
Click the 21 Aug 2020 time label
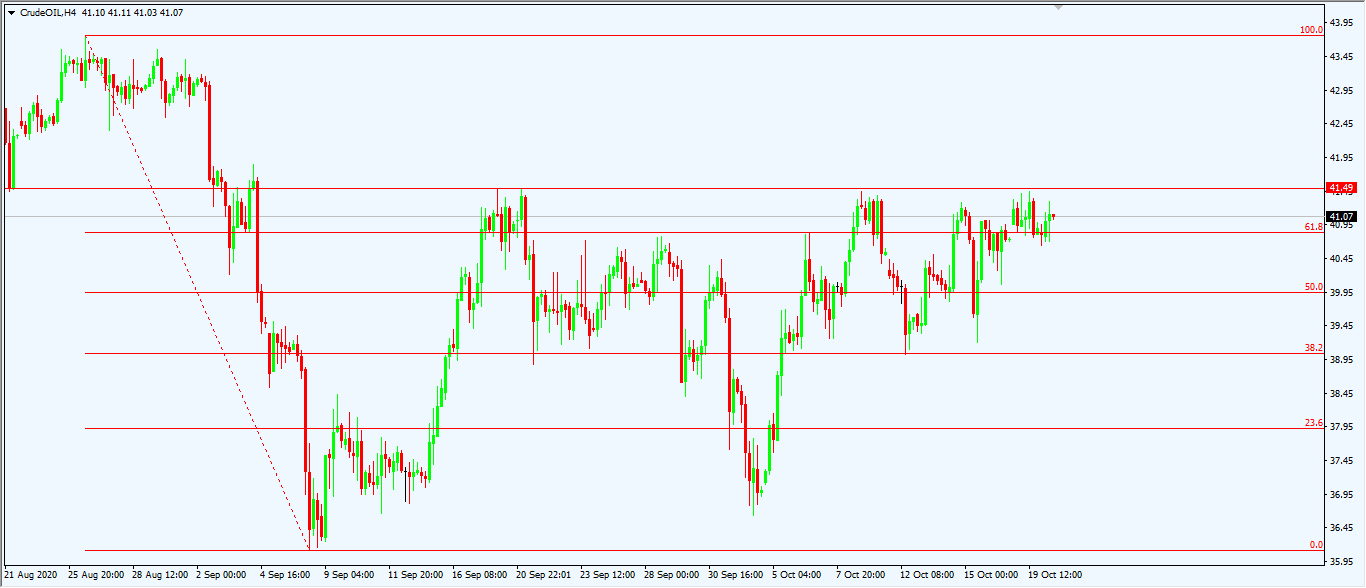(x=31, y=576)
